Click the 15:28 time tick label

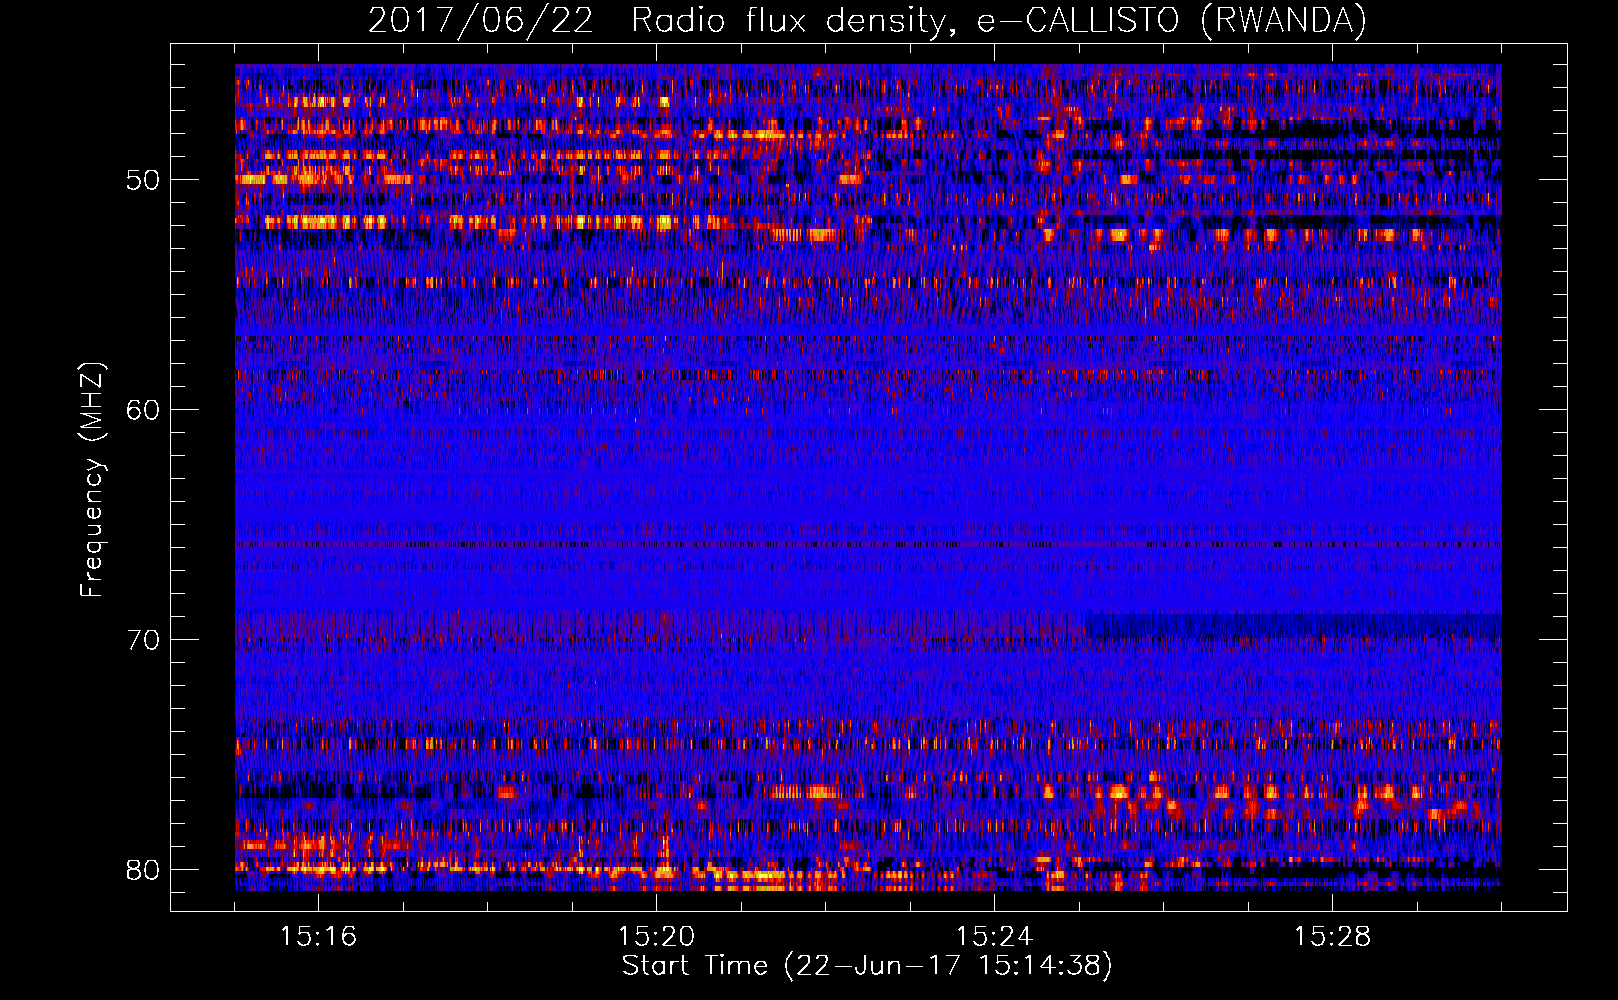(1332, 937)
